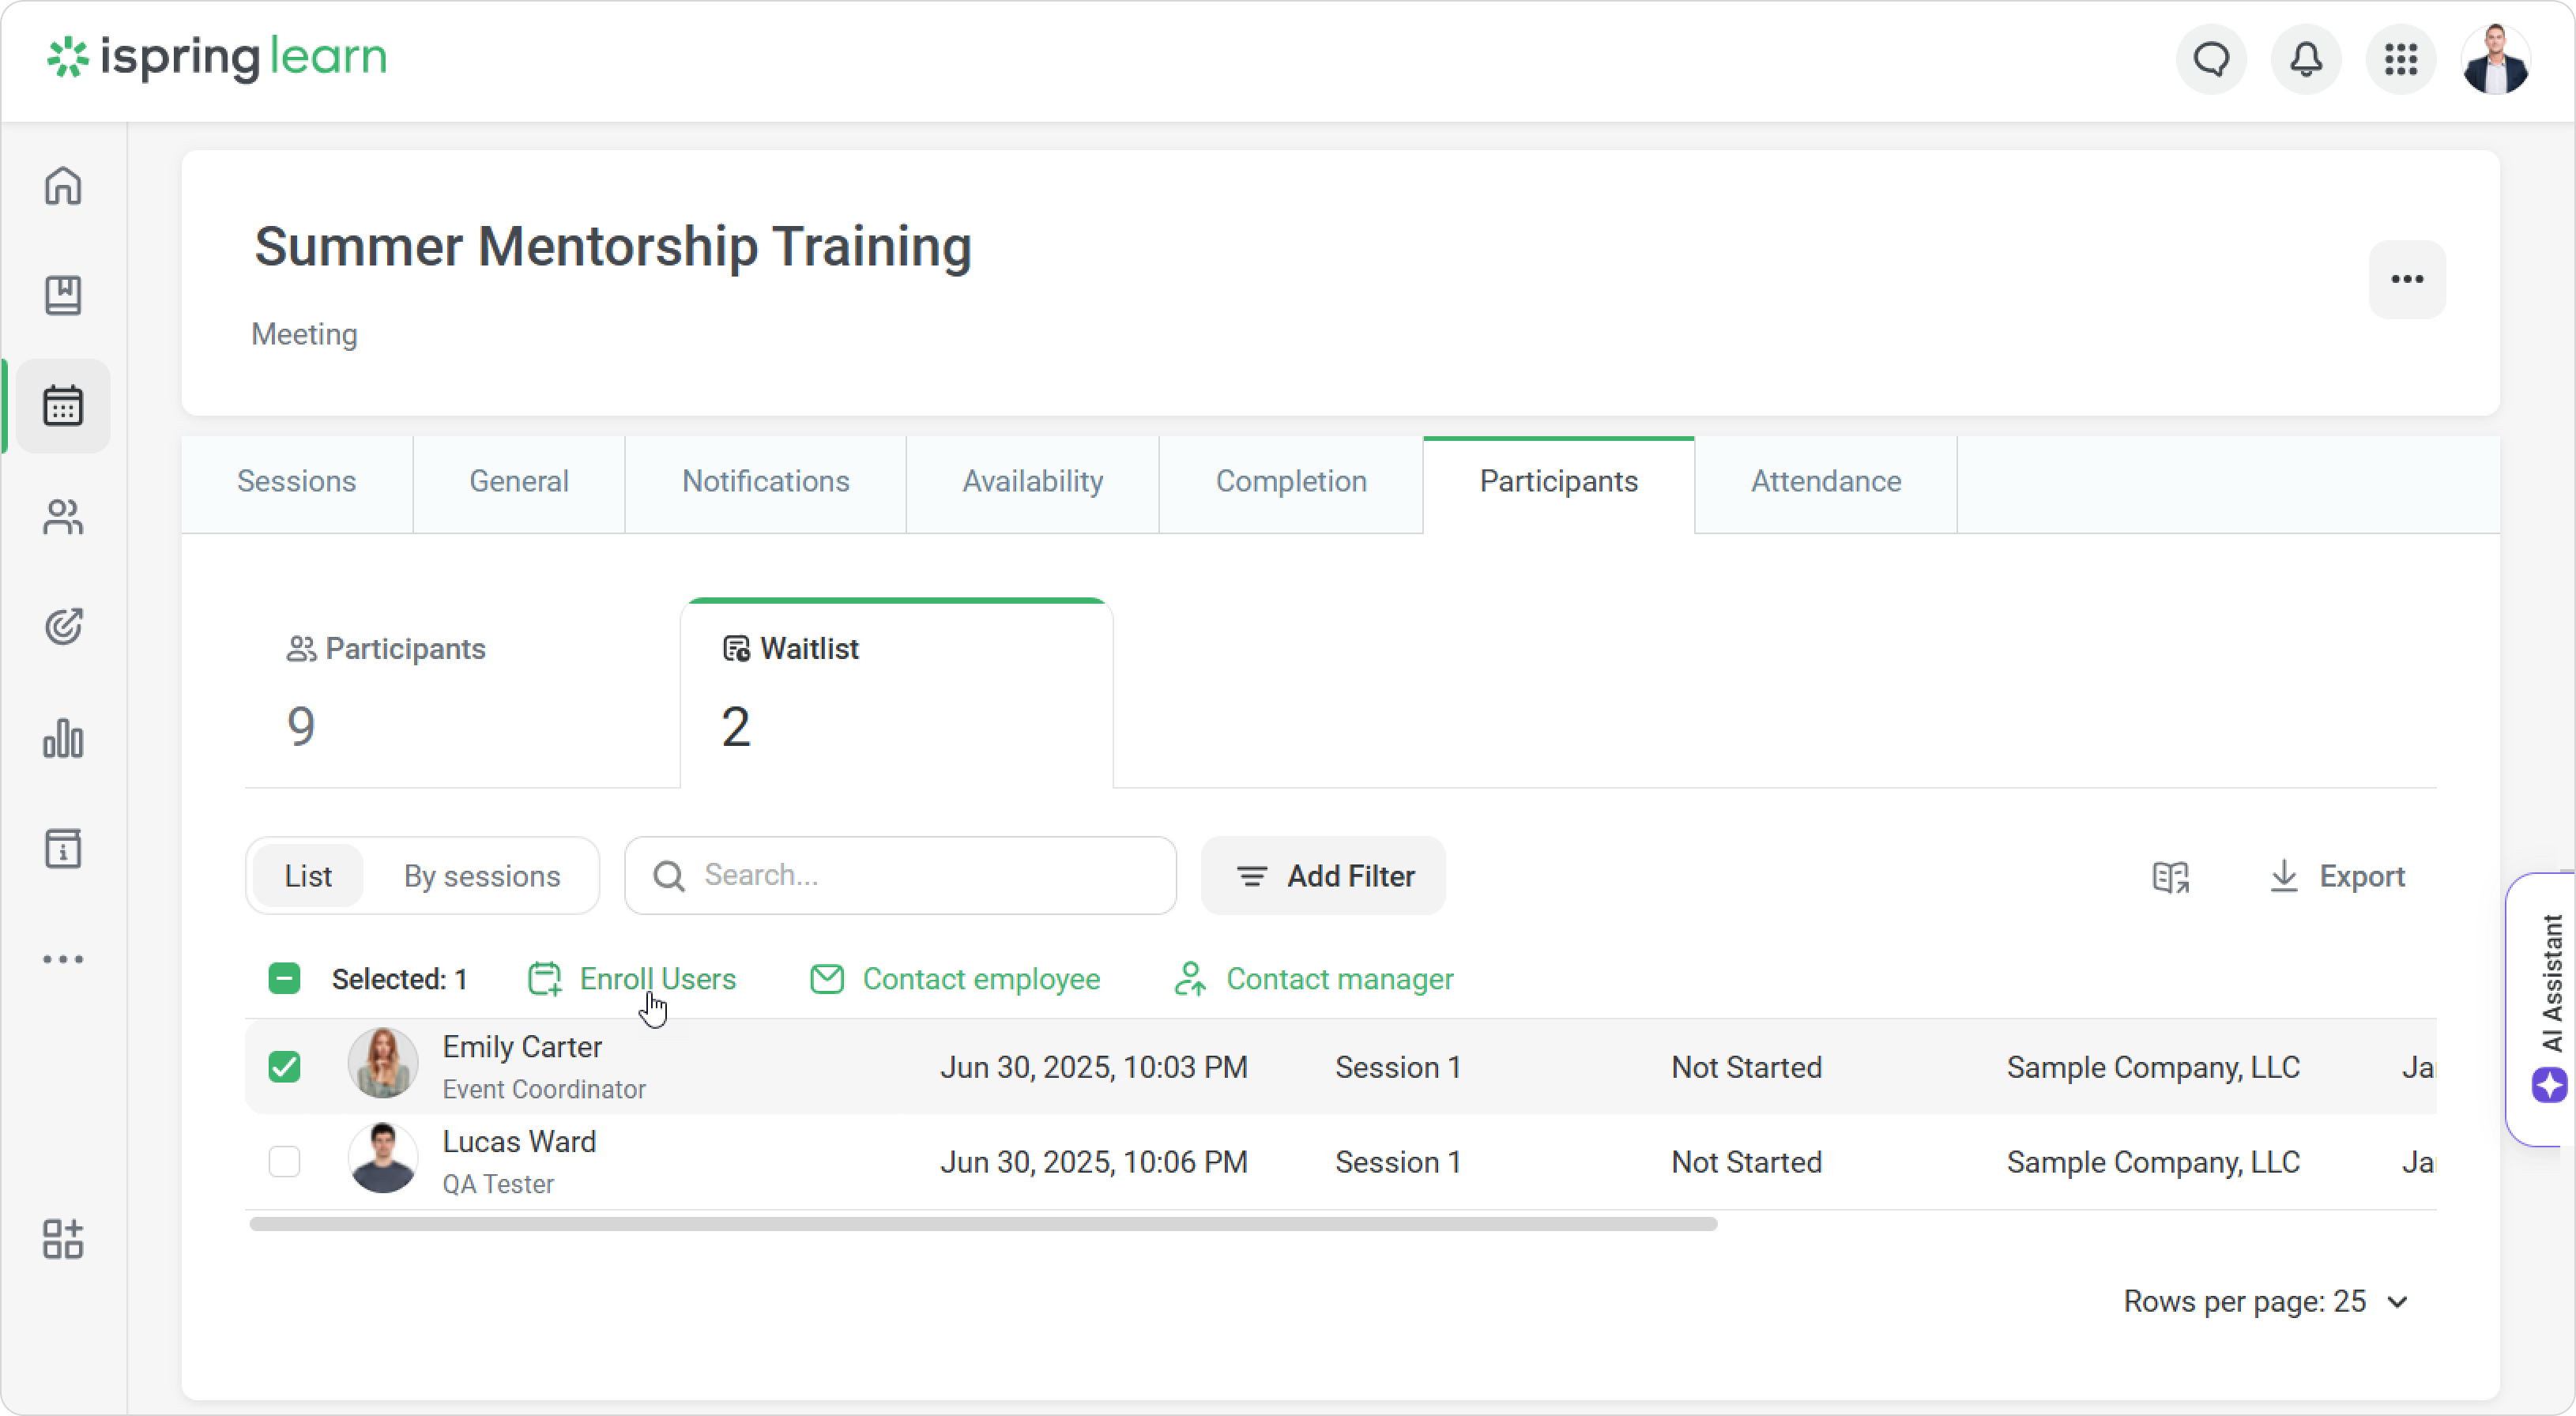
Task: Open the Reports bar chart icon
Action: [x=63, y=738]
